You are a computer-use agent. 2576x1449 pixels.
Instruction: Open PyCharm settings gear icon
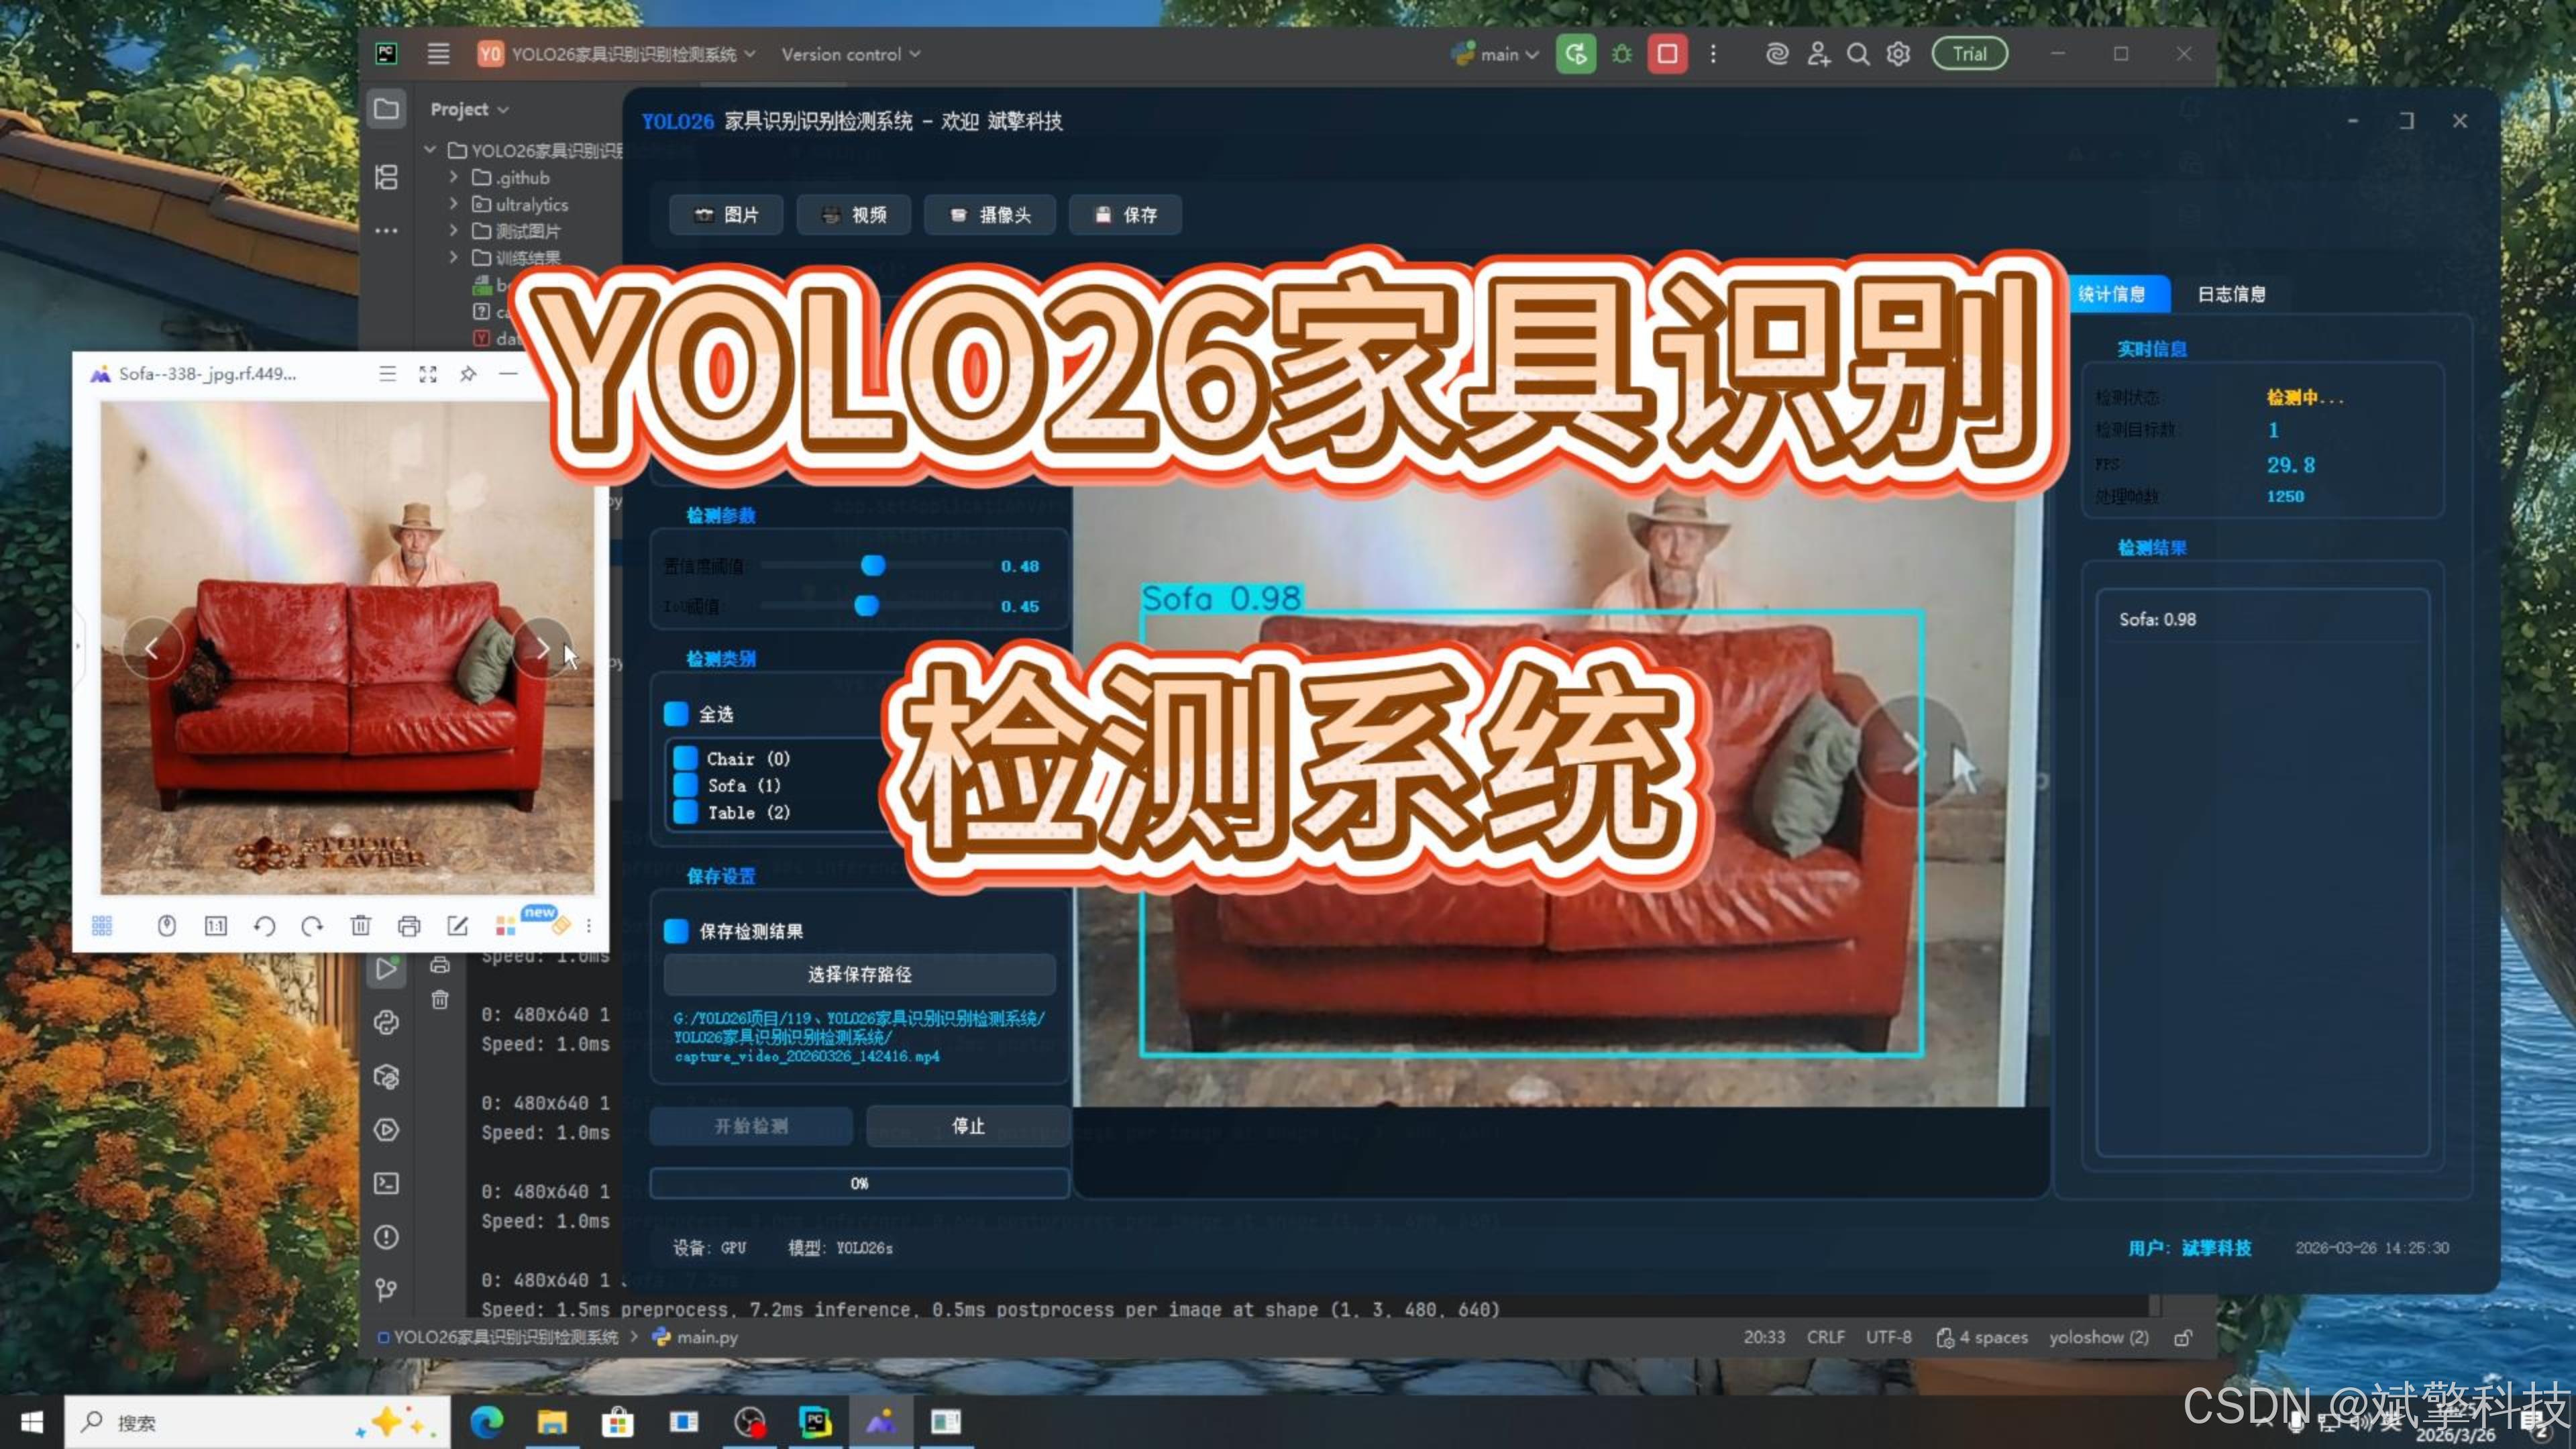pyautogui.click(x=1897, y=54)
